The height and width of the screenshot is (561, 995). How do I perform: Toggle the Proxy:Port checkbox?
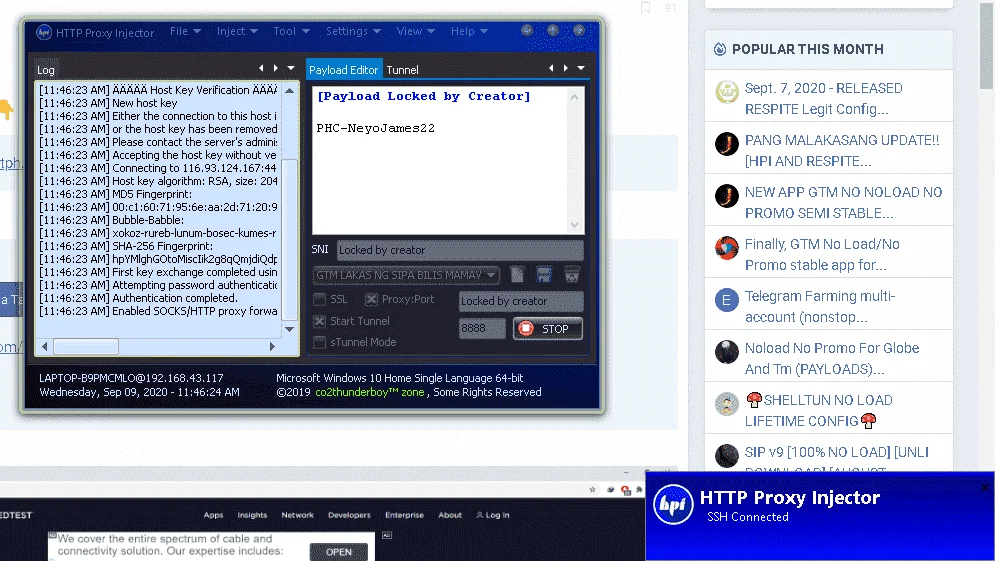coord(371,299)
